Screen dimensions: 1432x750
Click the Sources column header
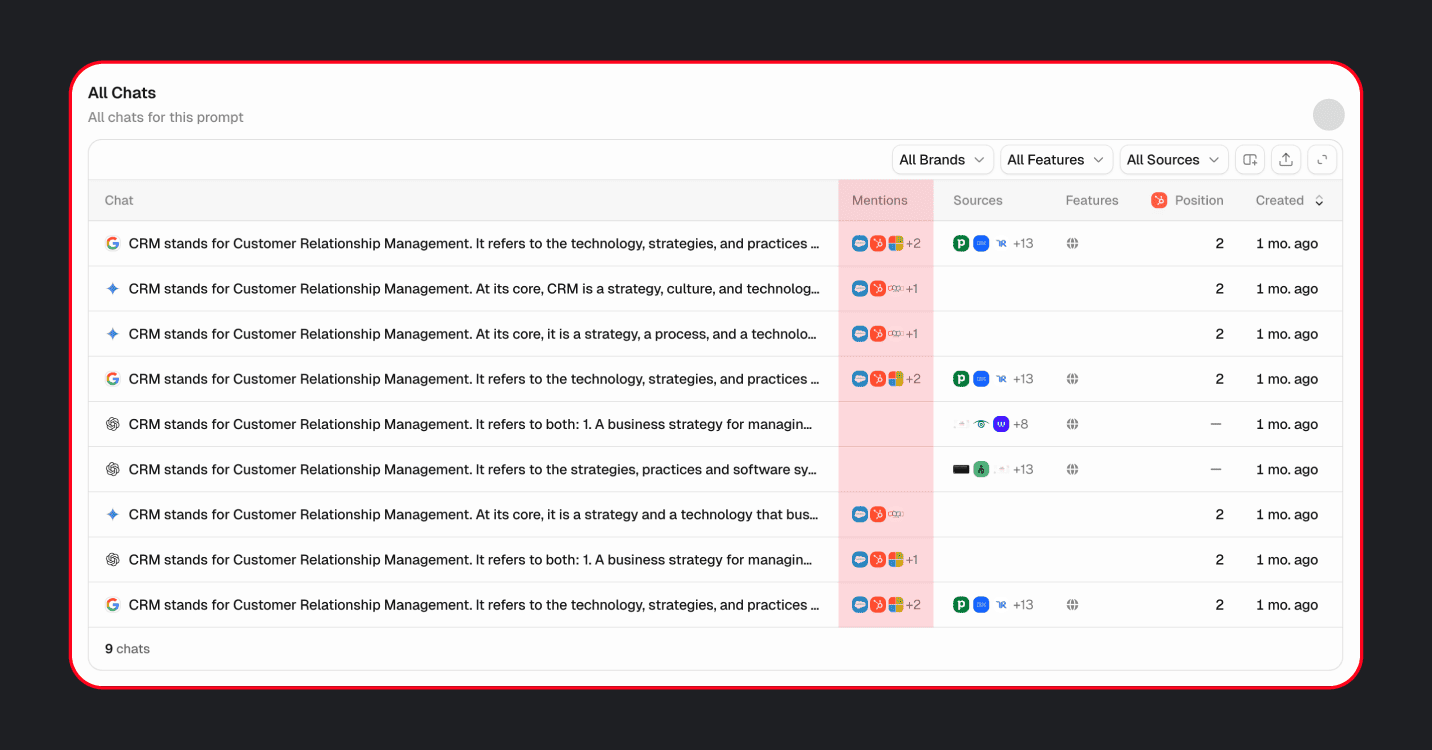pos(978,200)
